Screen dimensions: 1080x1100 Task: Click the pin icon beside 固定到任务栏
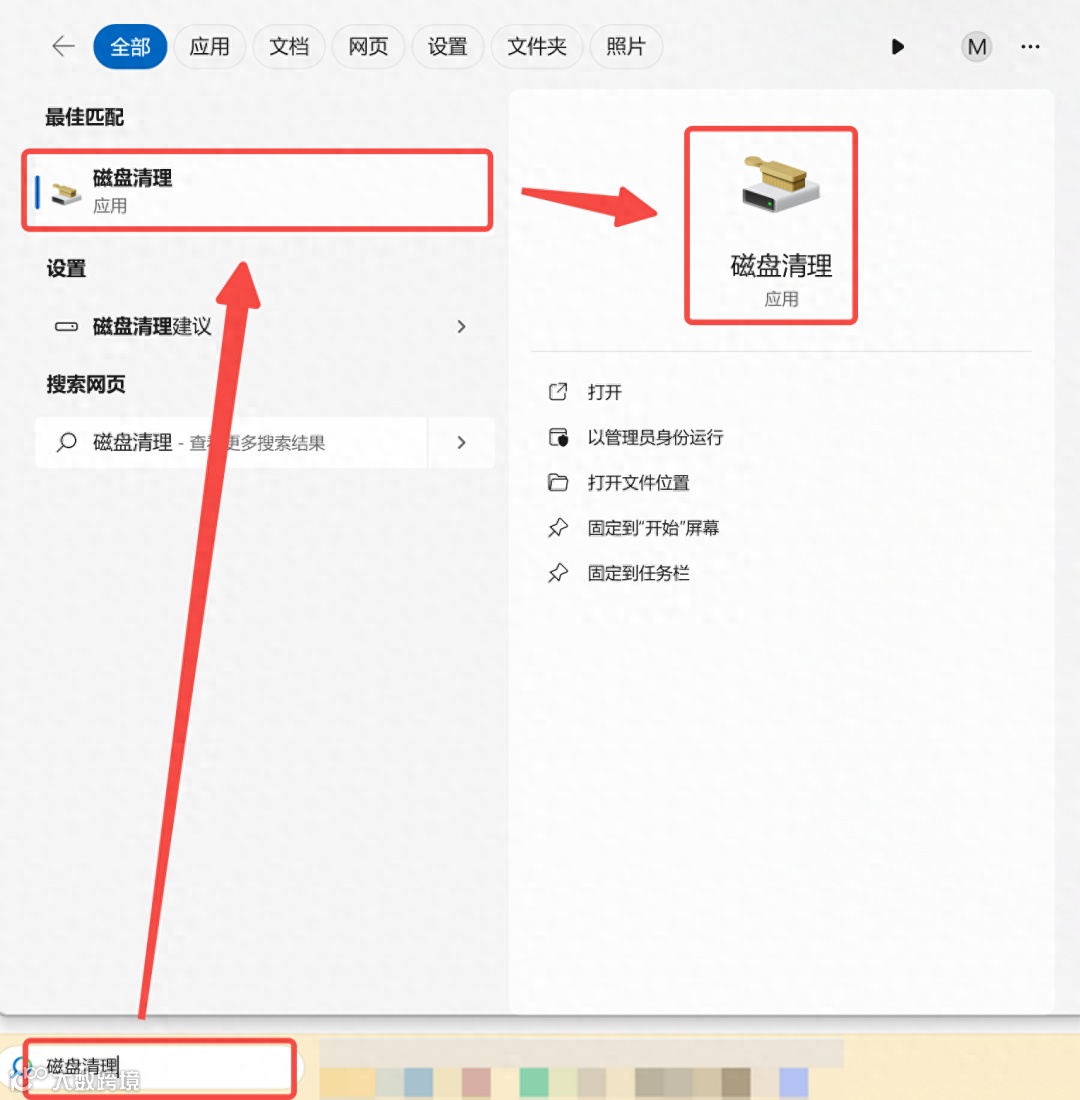pos(558,572)
